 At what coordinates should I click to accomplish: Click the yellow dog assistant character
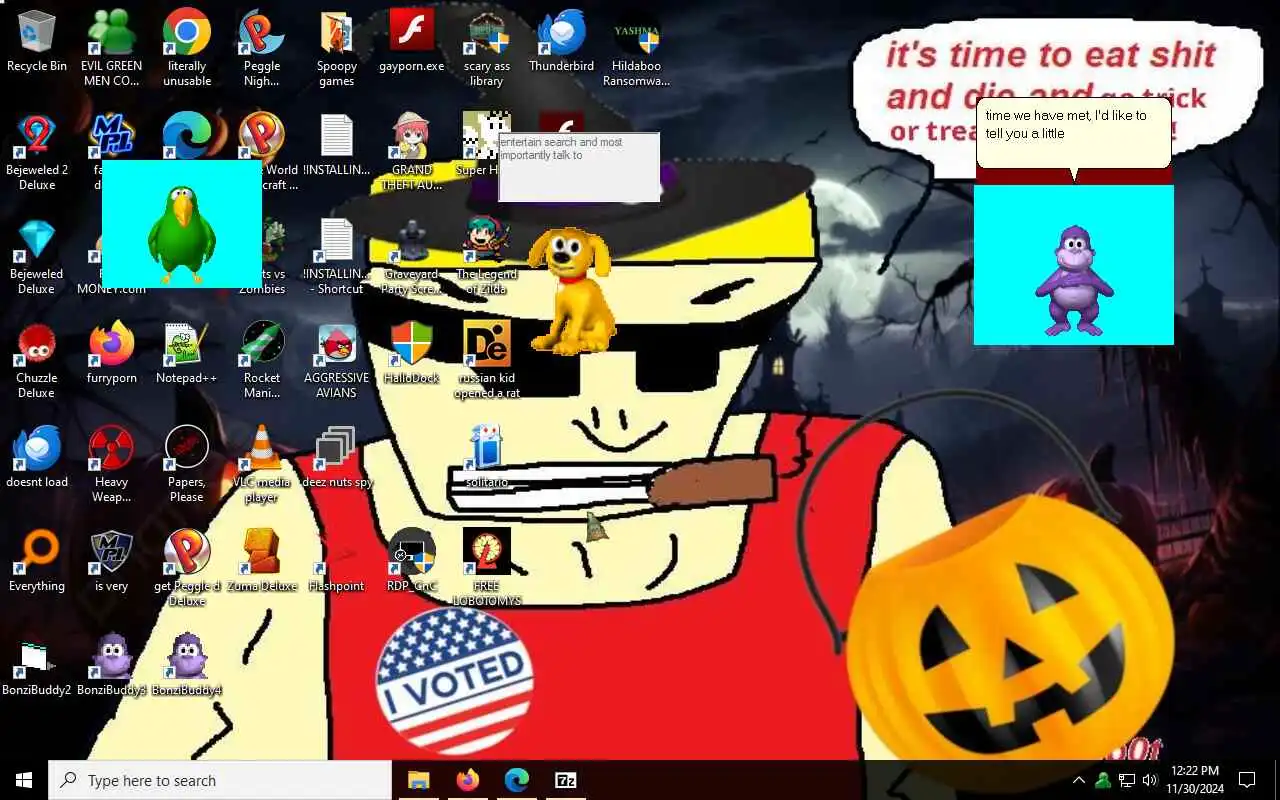pos(570,290)
